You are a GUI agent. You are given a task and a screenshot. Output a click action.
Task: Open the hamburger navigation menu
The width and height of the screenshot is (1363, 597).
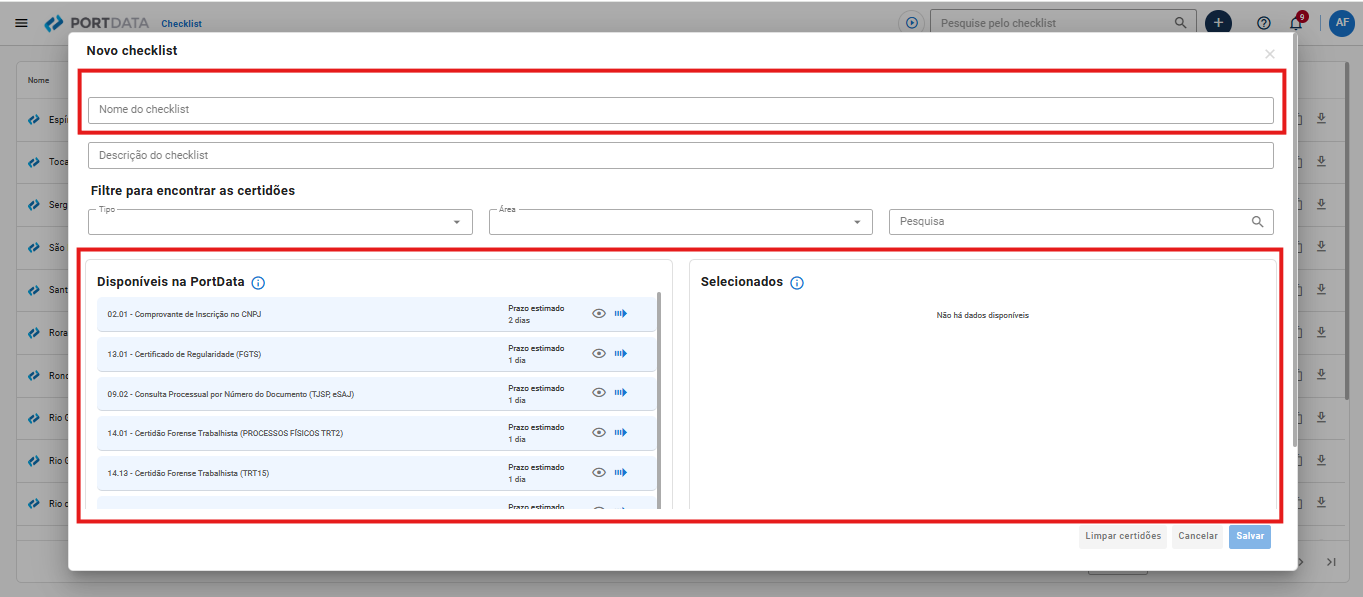(22, 23)
